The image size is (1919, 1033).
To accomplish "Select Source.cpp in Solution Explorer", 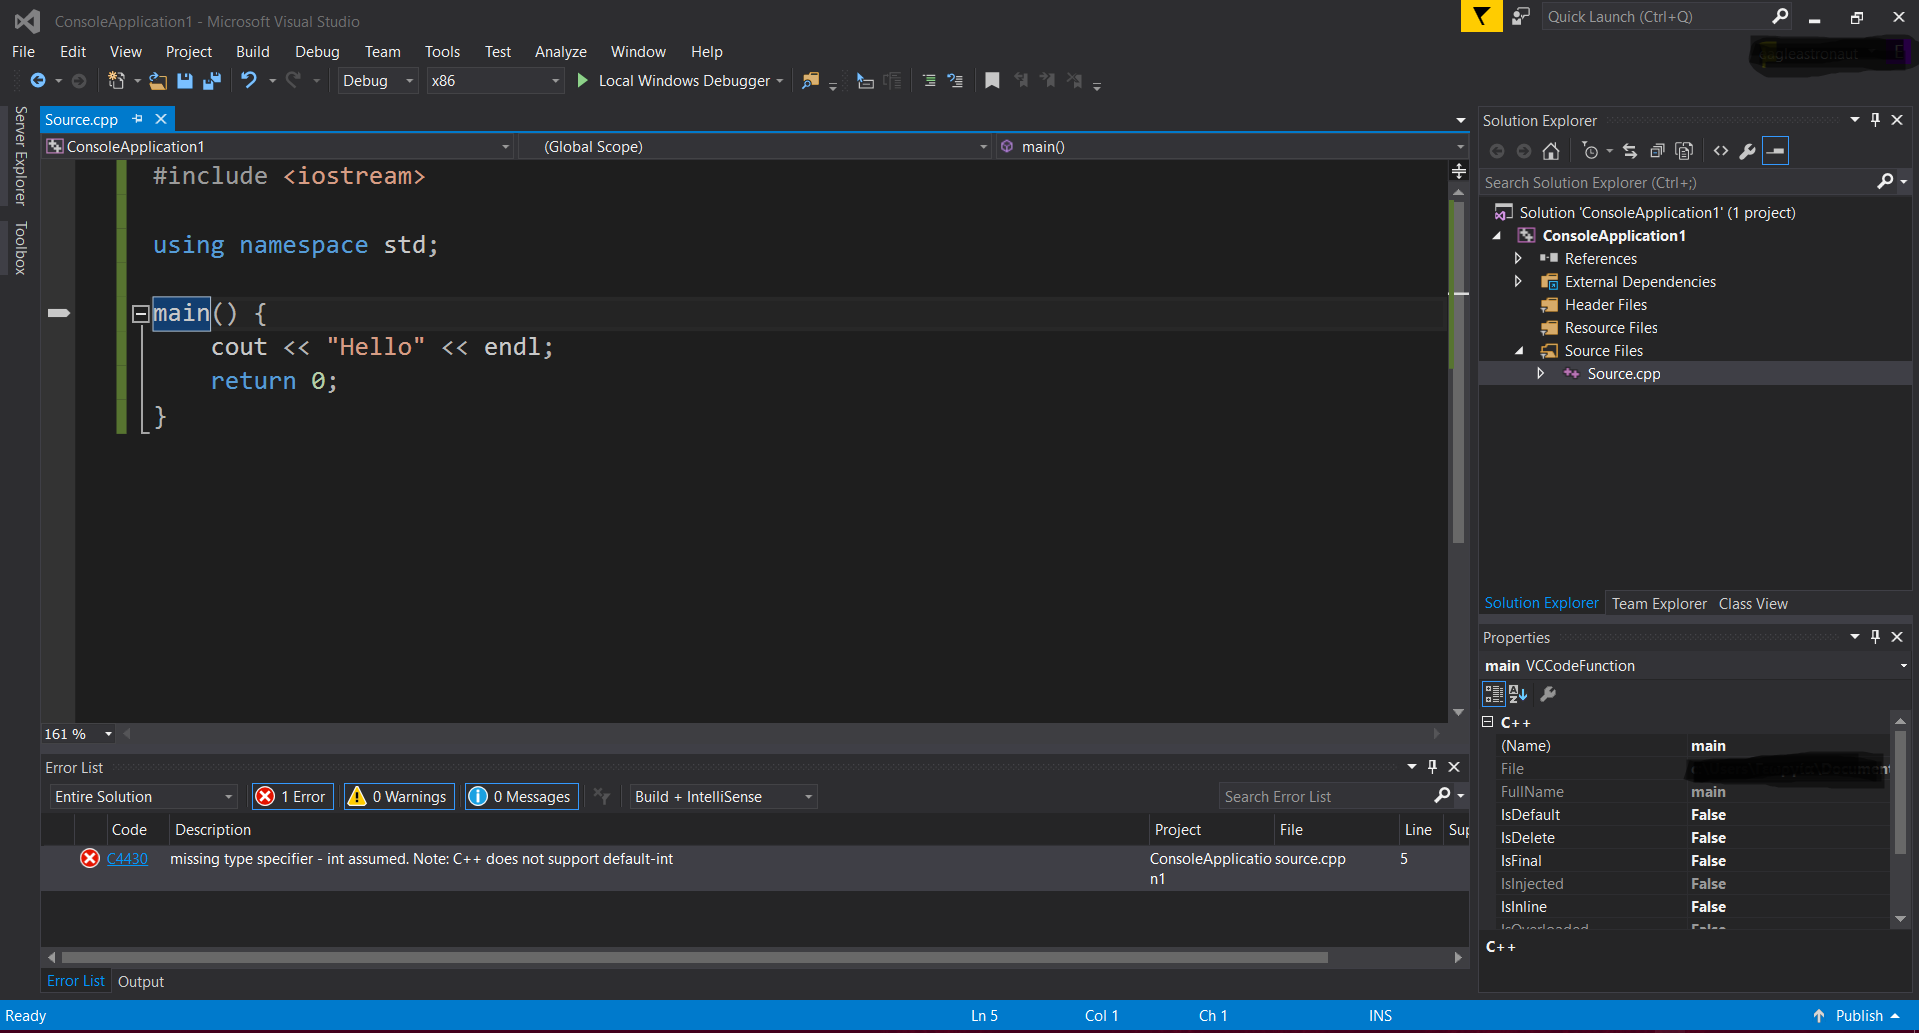I will click(x=1623, y=374).
